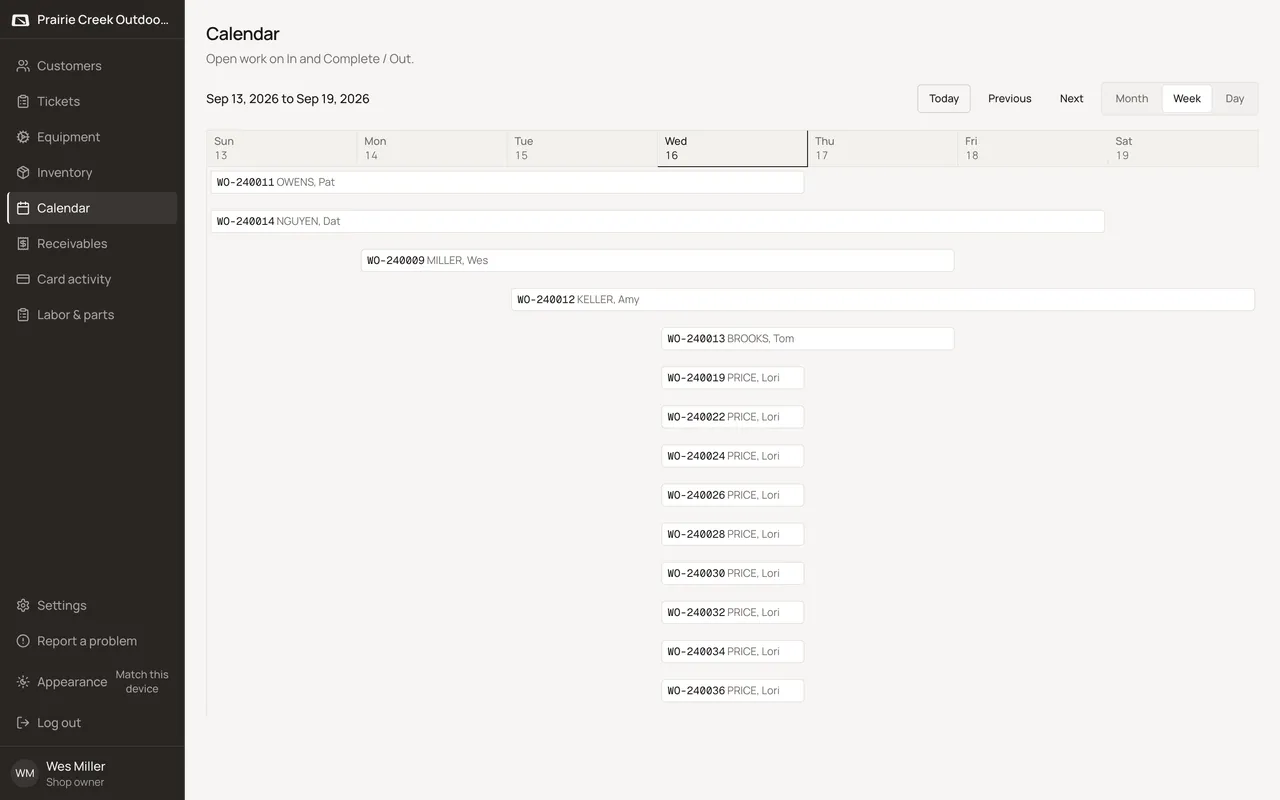This screenshot has width=1280, height=800.
Task: Select the Sat 19 column header
Action: (1183, 148)
